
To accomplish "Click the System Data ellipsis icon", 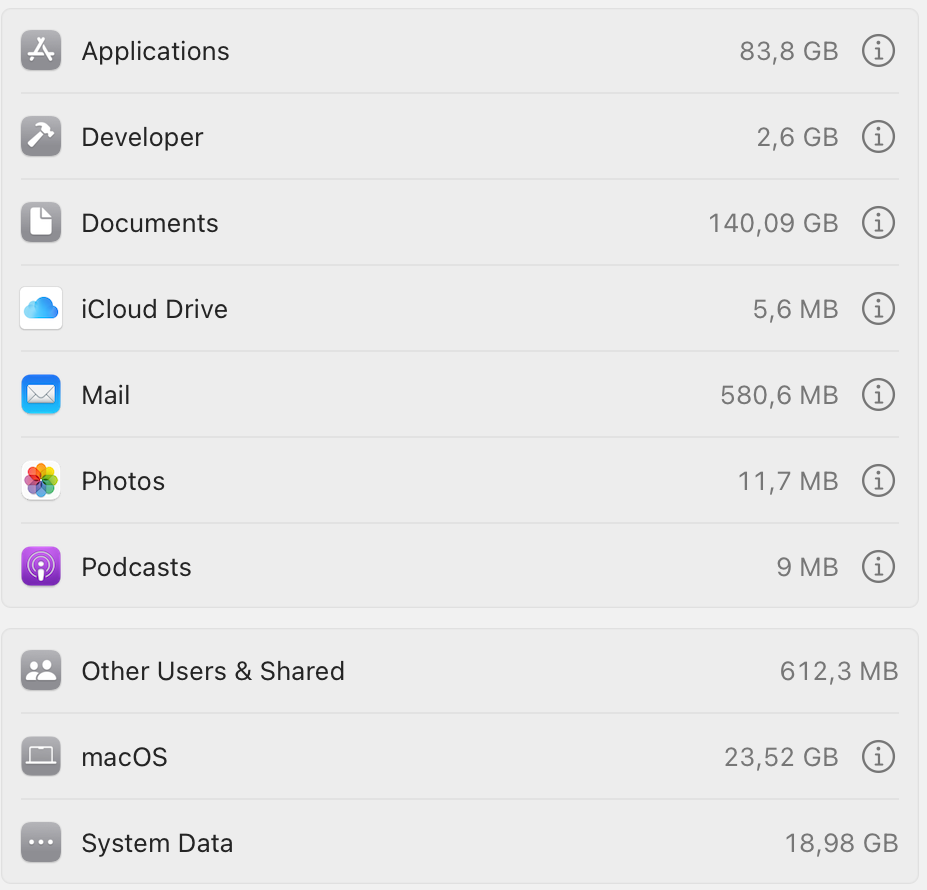I will [x=41, y=843].
